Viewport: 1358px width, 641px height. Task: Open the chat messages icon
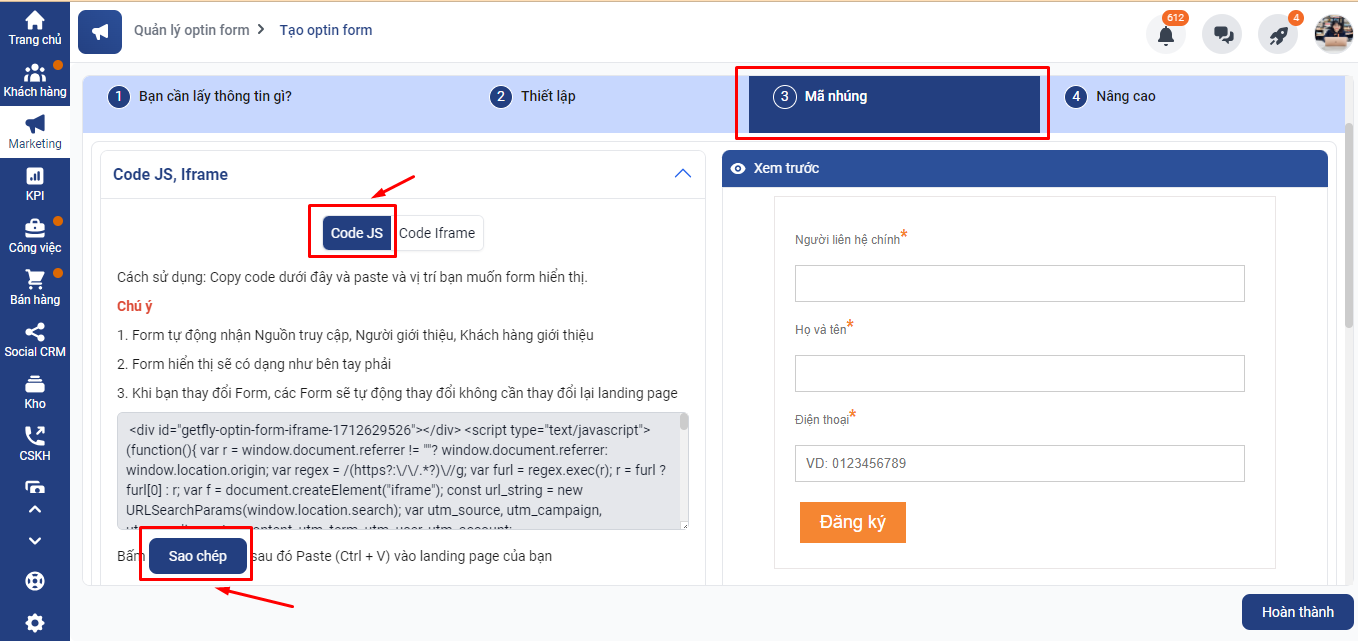click(1222, 35)
